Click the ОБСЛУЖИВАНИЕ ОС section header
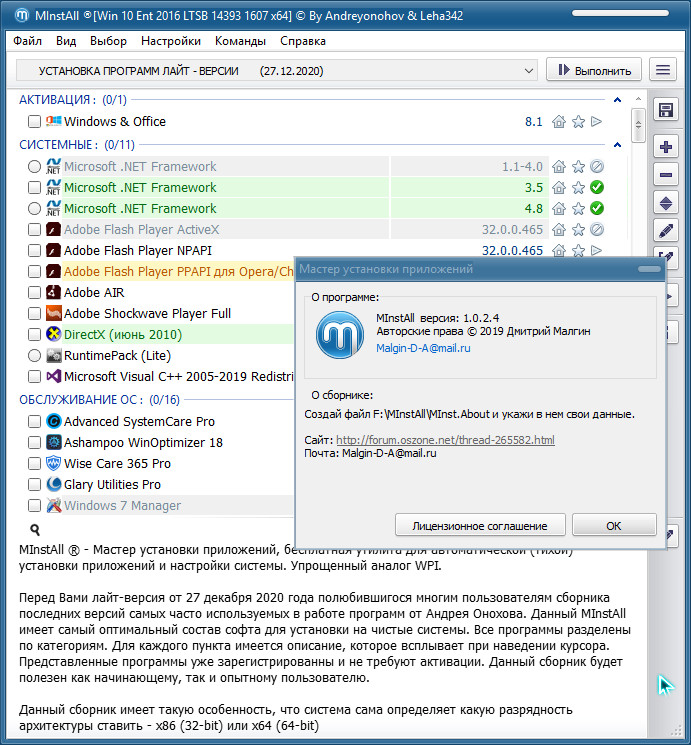Screen dimensions: 691x745 99,400
